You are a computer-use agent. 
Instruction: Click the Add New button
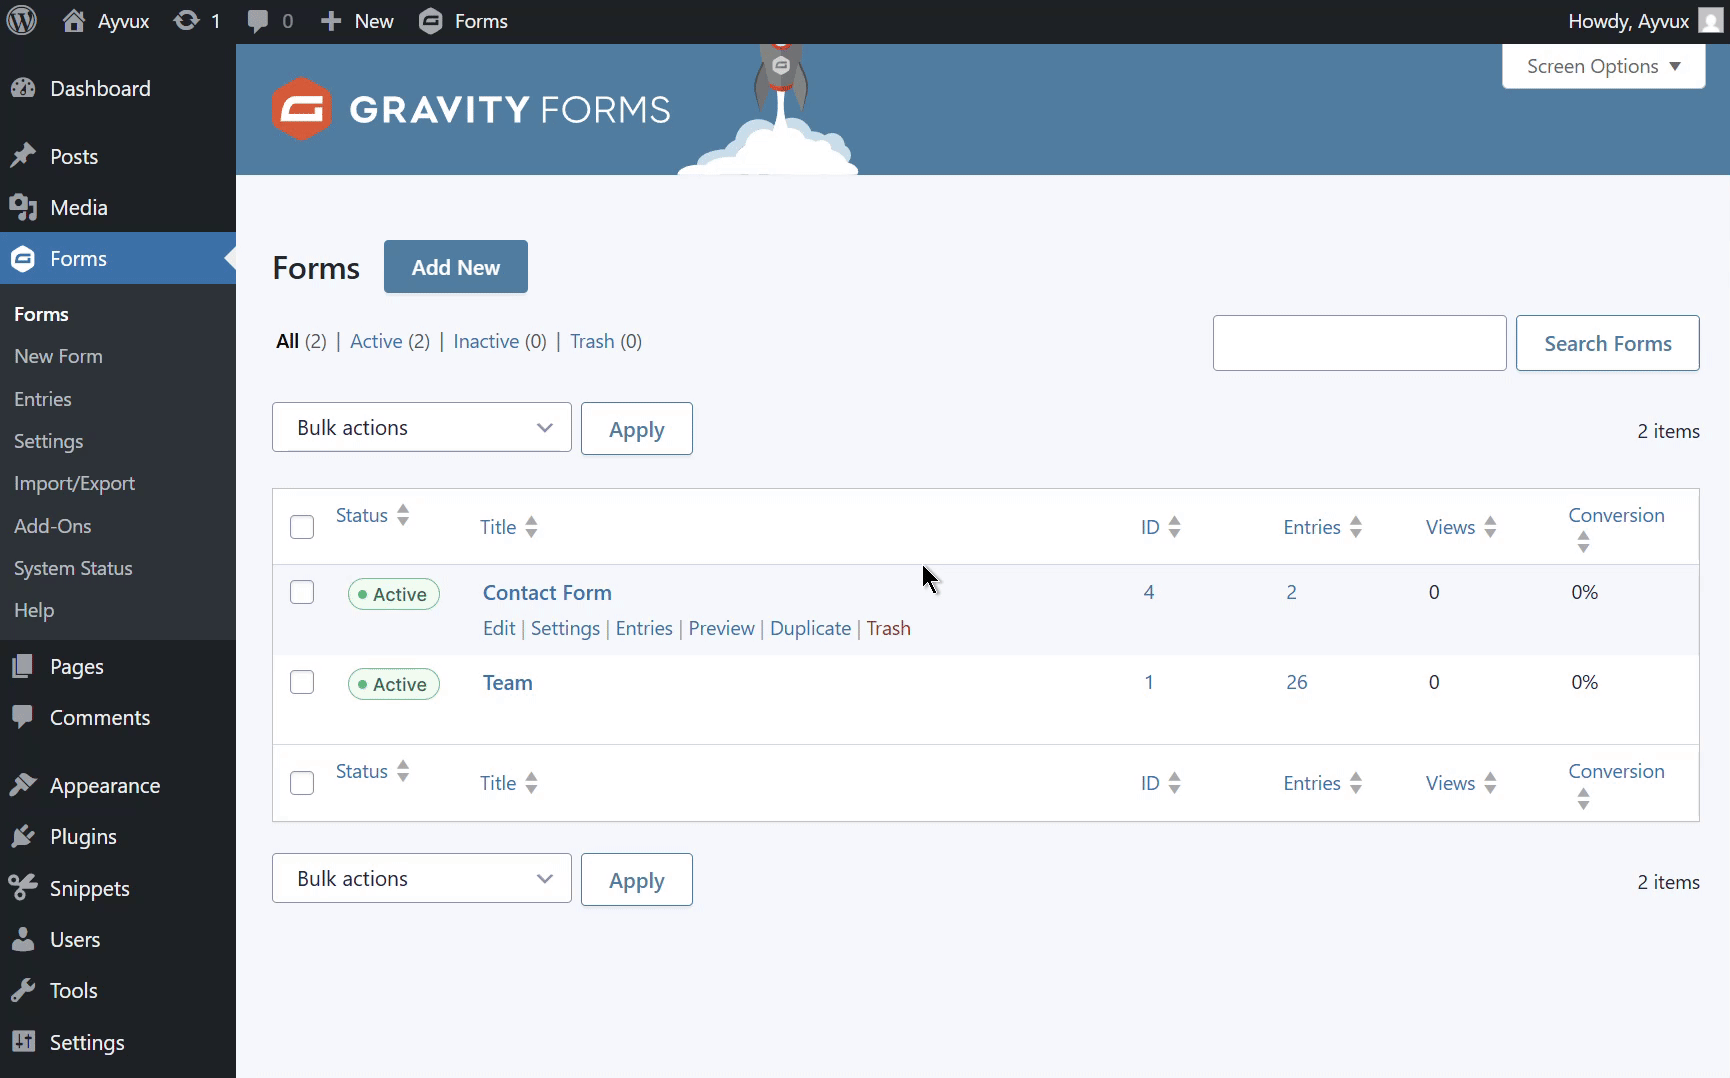point(456,267)
